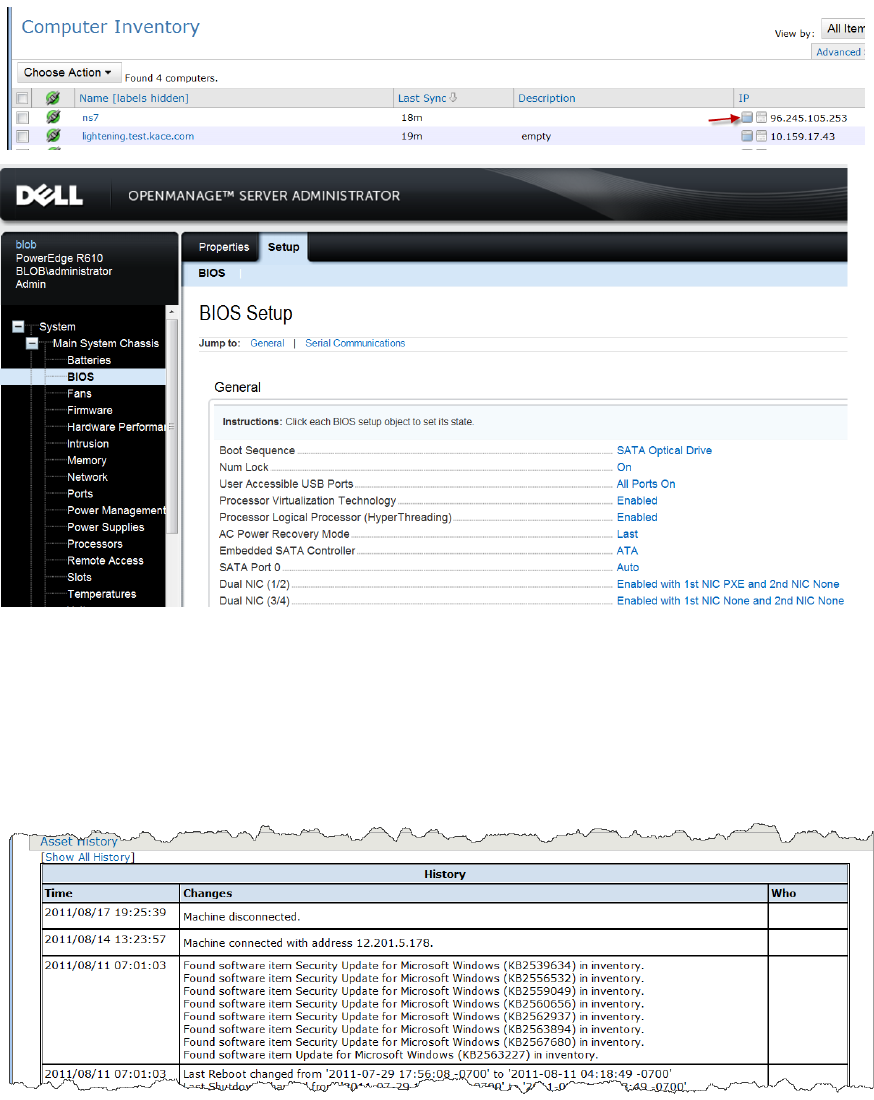The height and width of the screenshot is (1100, 874).
Task: Select Hardware Performance in the tree
Action: 116,427
